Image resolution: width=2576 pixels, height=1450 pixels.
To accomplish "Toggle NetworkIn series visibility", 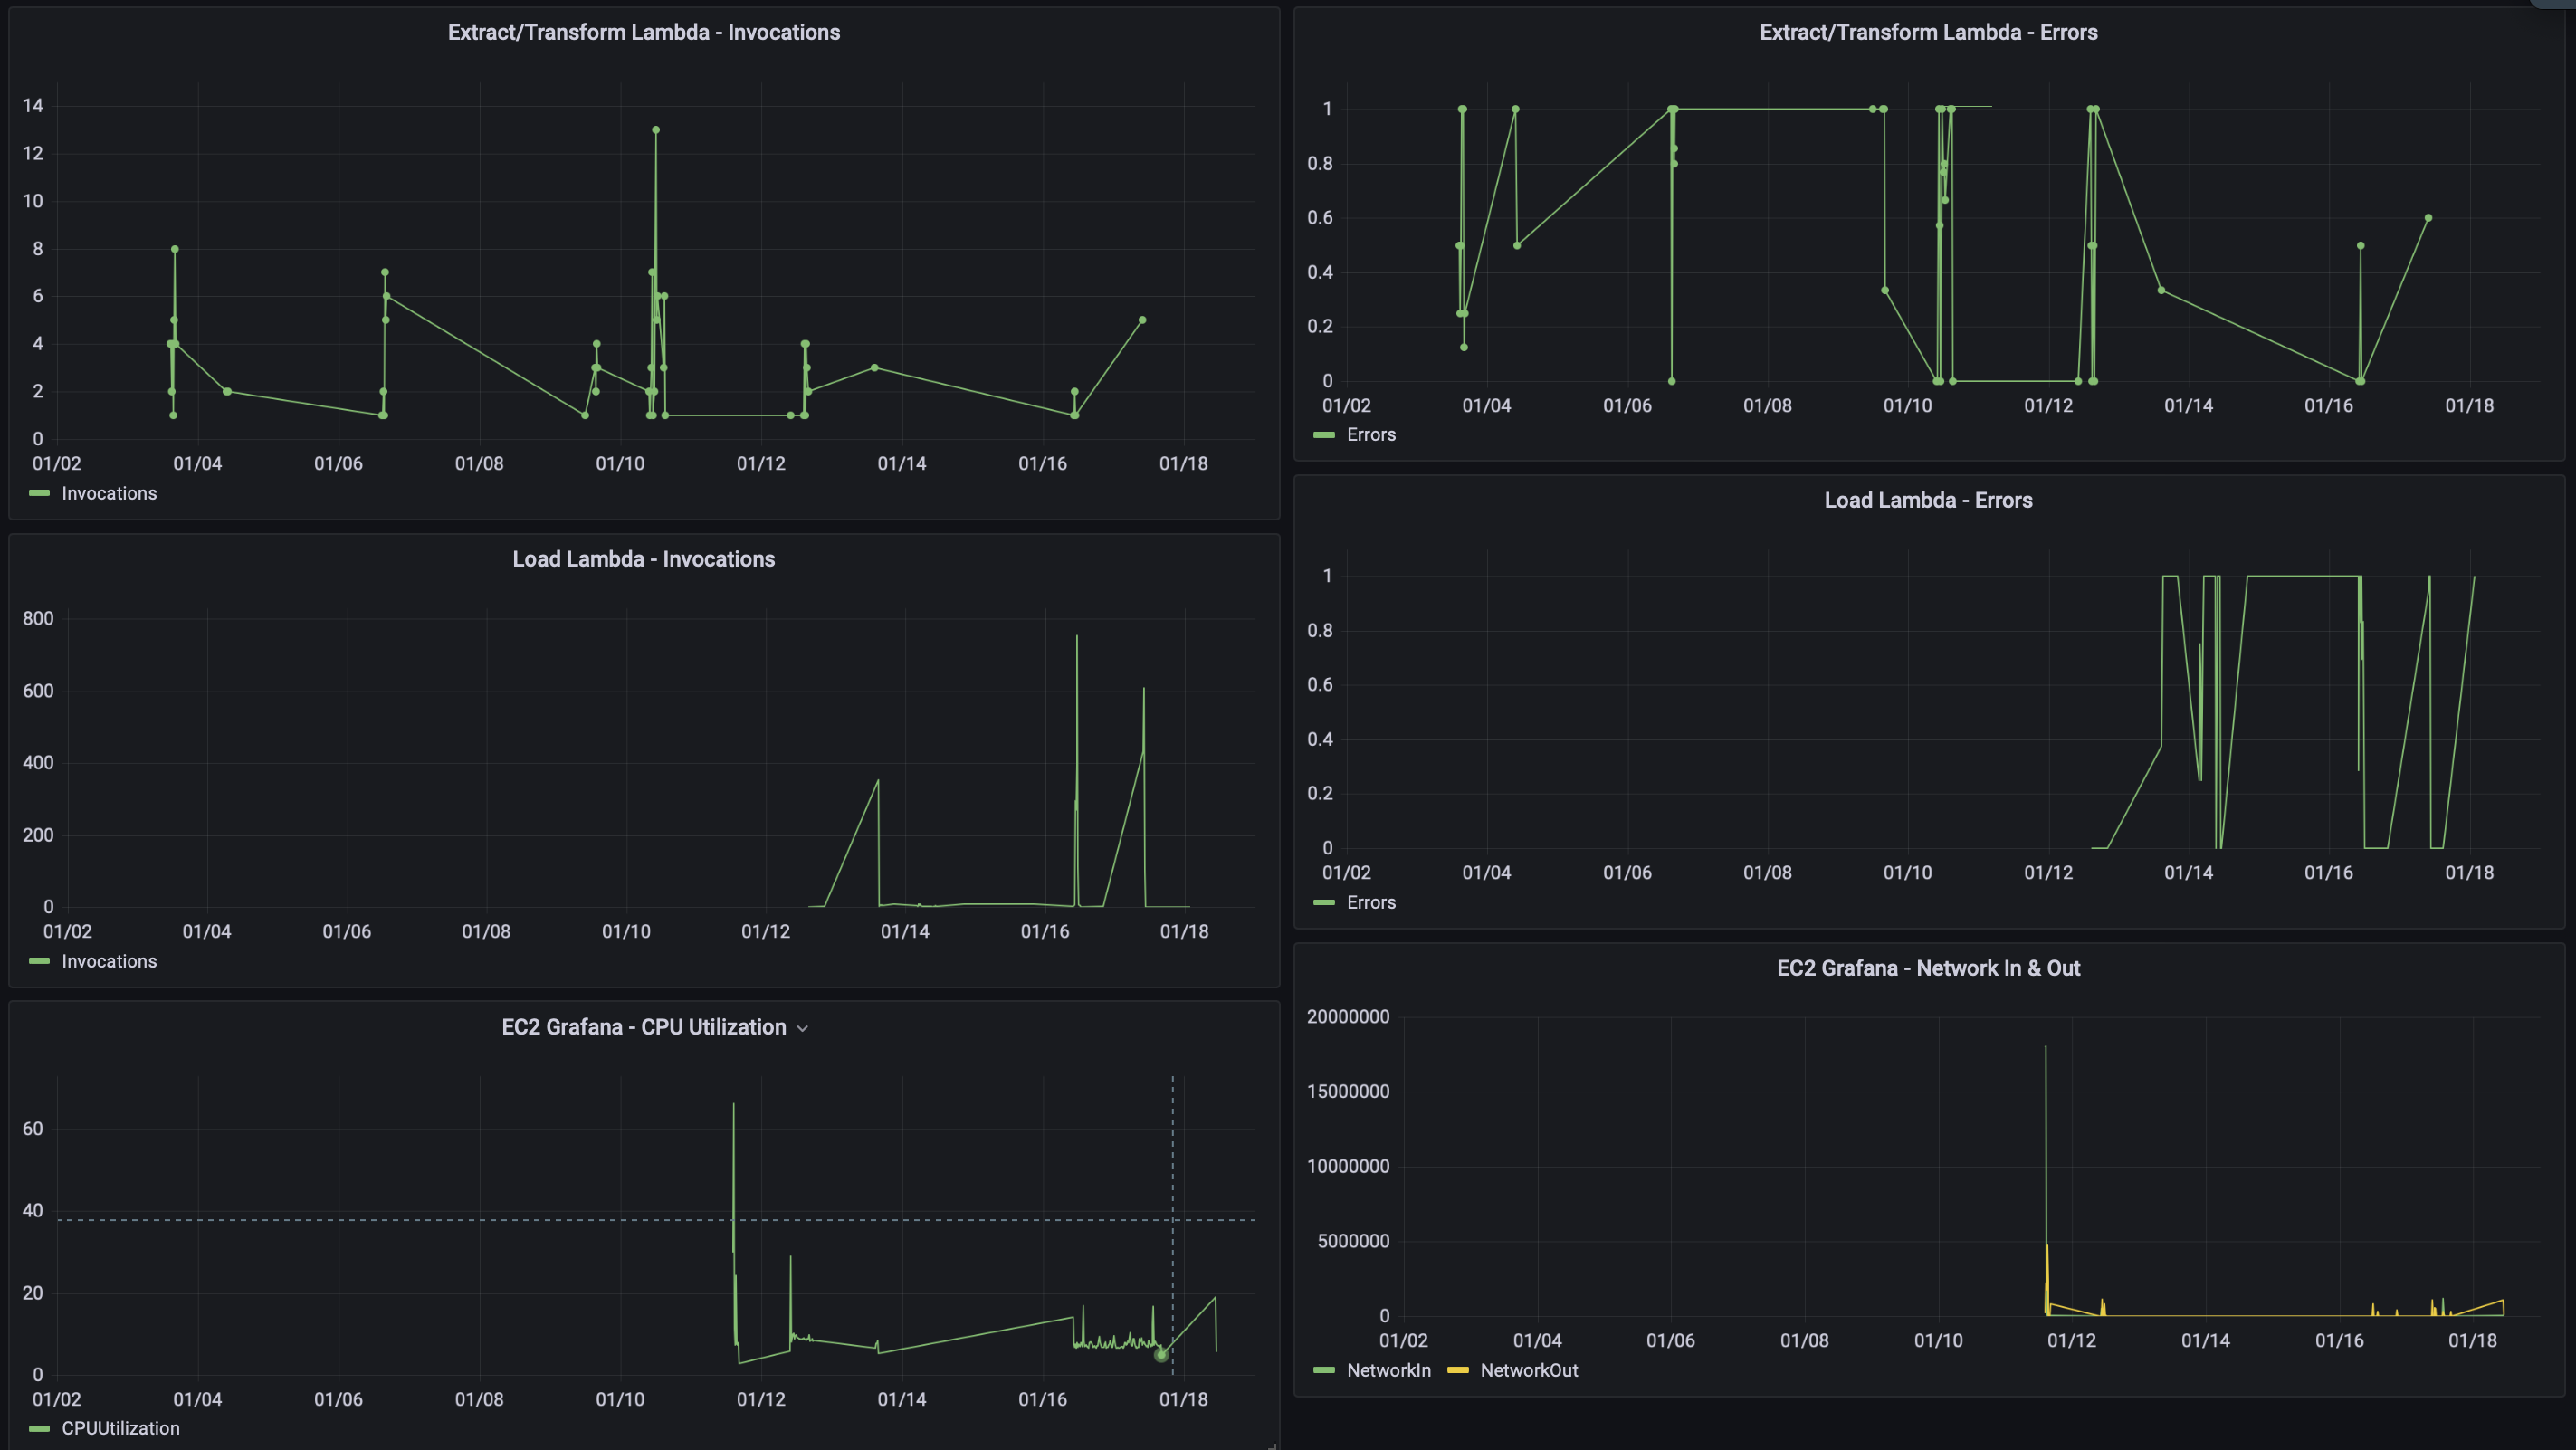I will [1388, 1371].
